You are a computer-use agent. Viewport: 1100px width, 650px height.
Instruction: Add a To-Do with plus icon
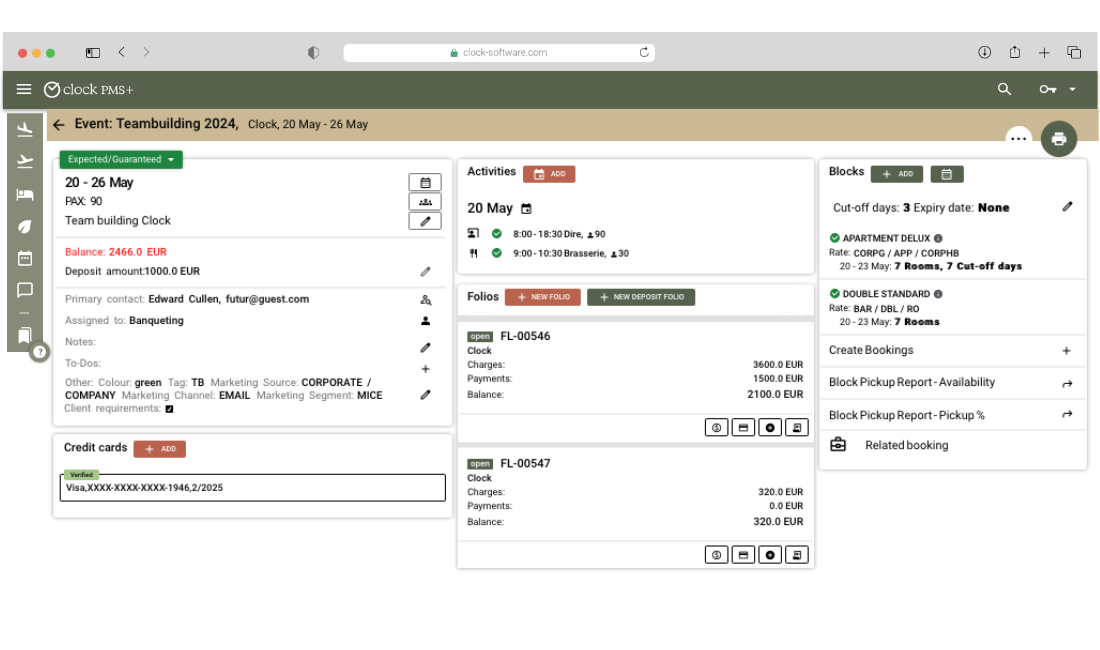point(425,369)
